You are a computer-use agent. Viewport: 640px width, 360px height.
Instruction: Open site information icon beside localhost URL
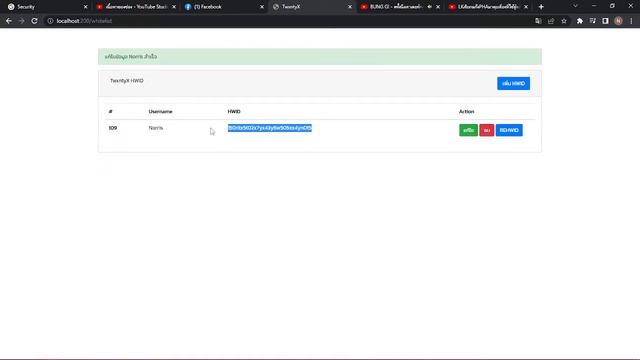point(50,21)
